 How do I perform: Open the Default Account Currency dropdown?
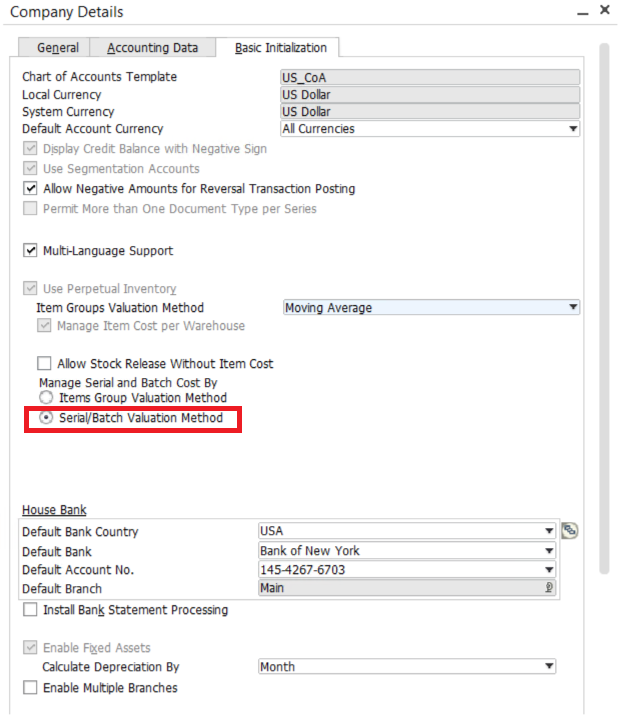coord(573,129)
